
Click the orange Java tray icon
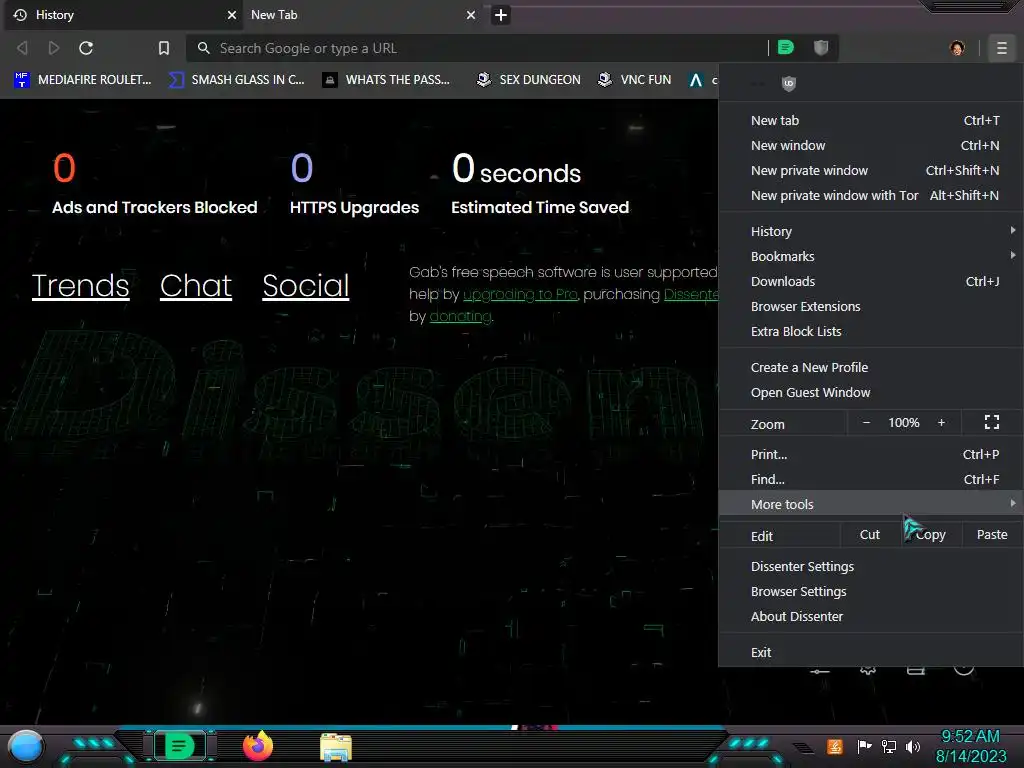835,746
